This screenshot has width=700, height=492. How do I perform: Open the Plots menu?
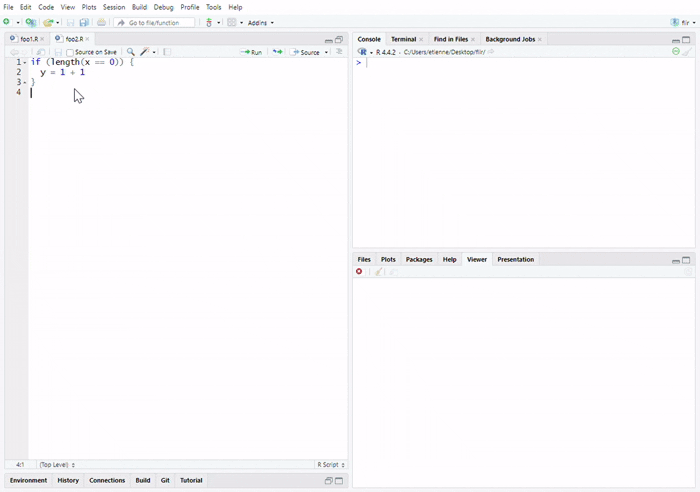click(x=89, y=7)
